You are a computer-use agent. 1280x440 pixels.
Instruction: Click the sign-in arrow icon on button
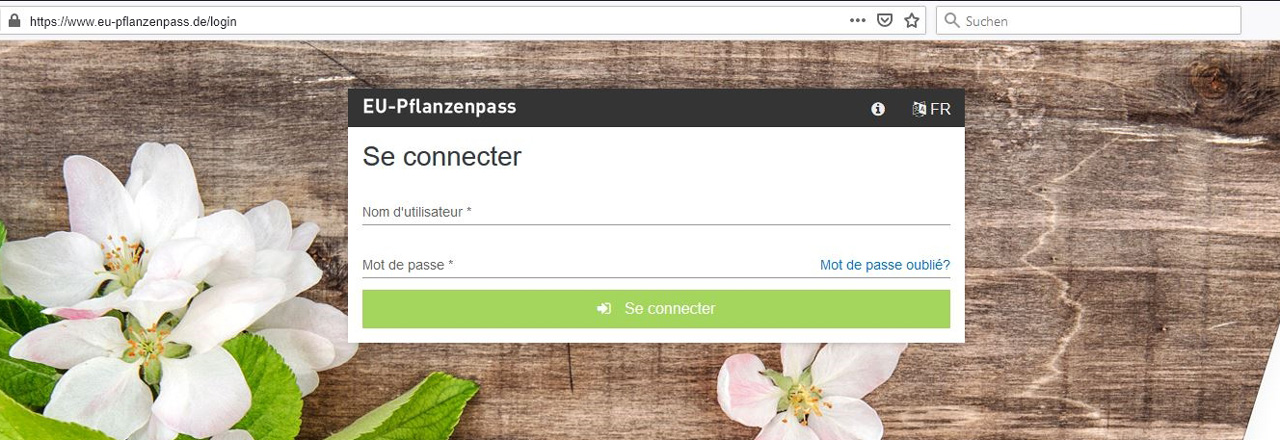point(604,309)
